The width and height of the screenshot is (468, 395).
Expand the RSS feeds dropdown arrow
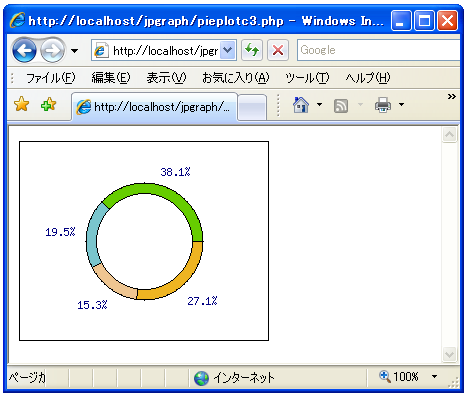tap(360, 105)
